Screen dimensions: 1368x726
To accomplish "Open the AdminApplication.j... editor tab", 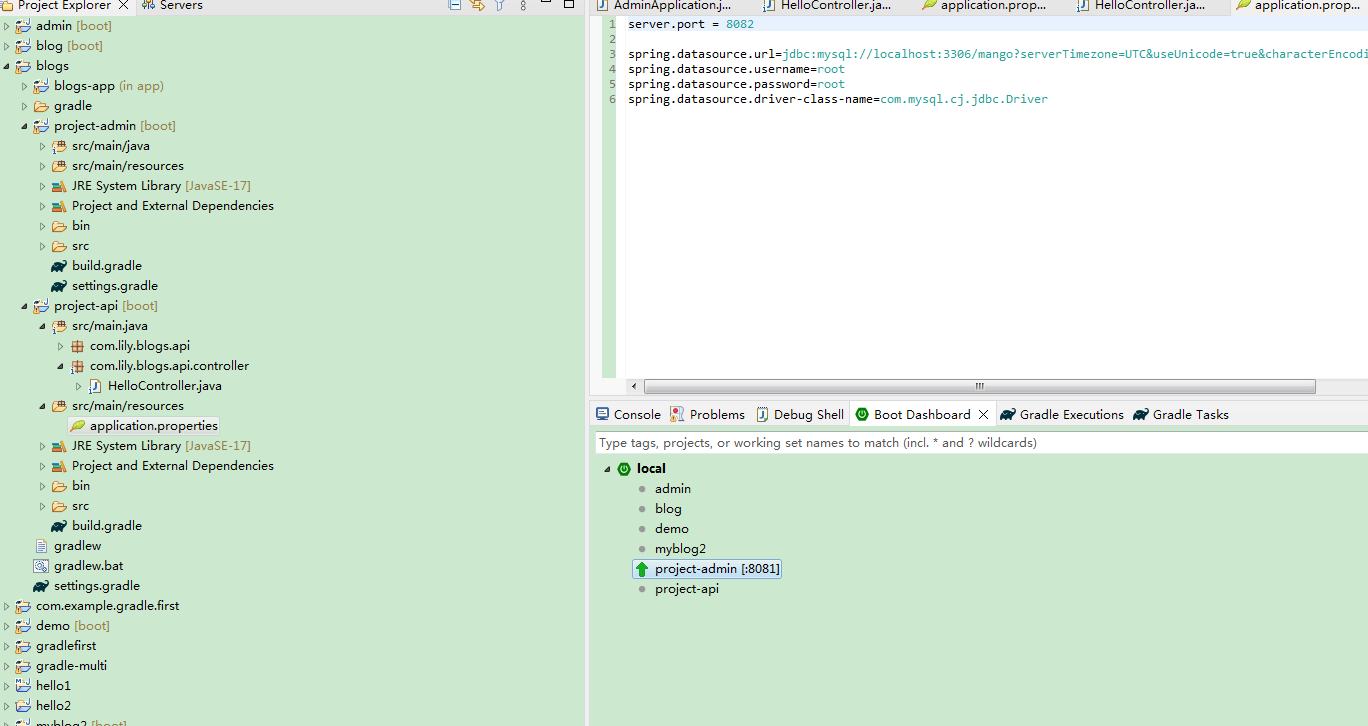I will (x=664, y=6).
